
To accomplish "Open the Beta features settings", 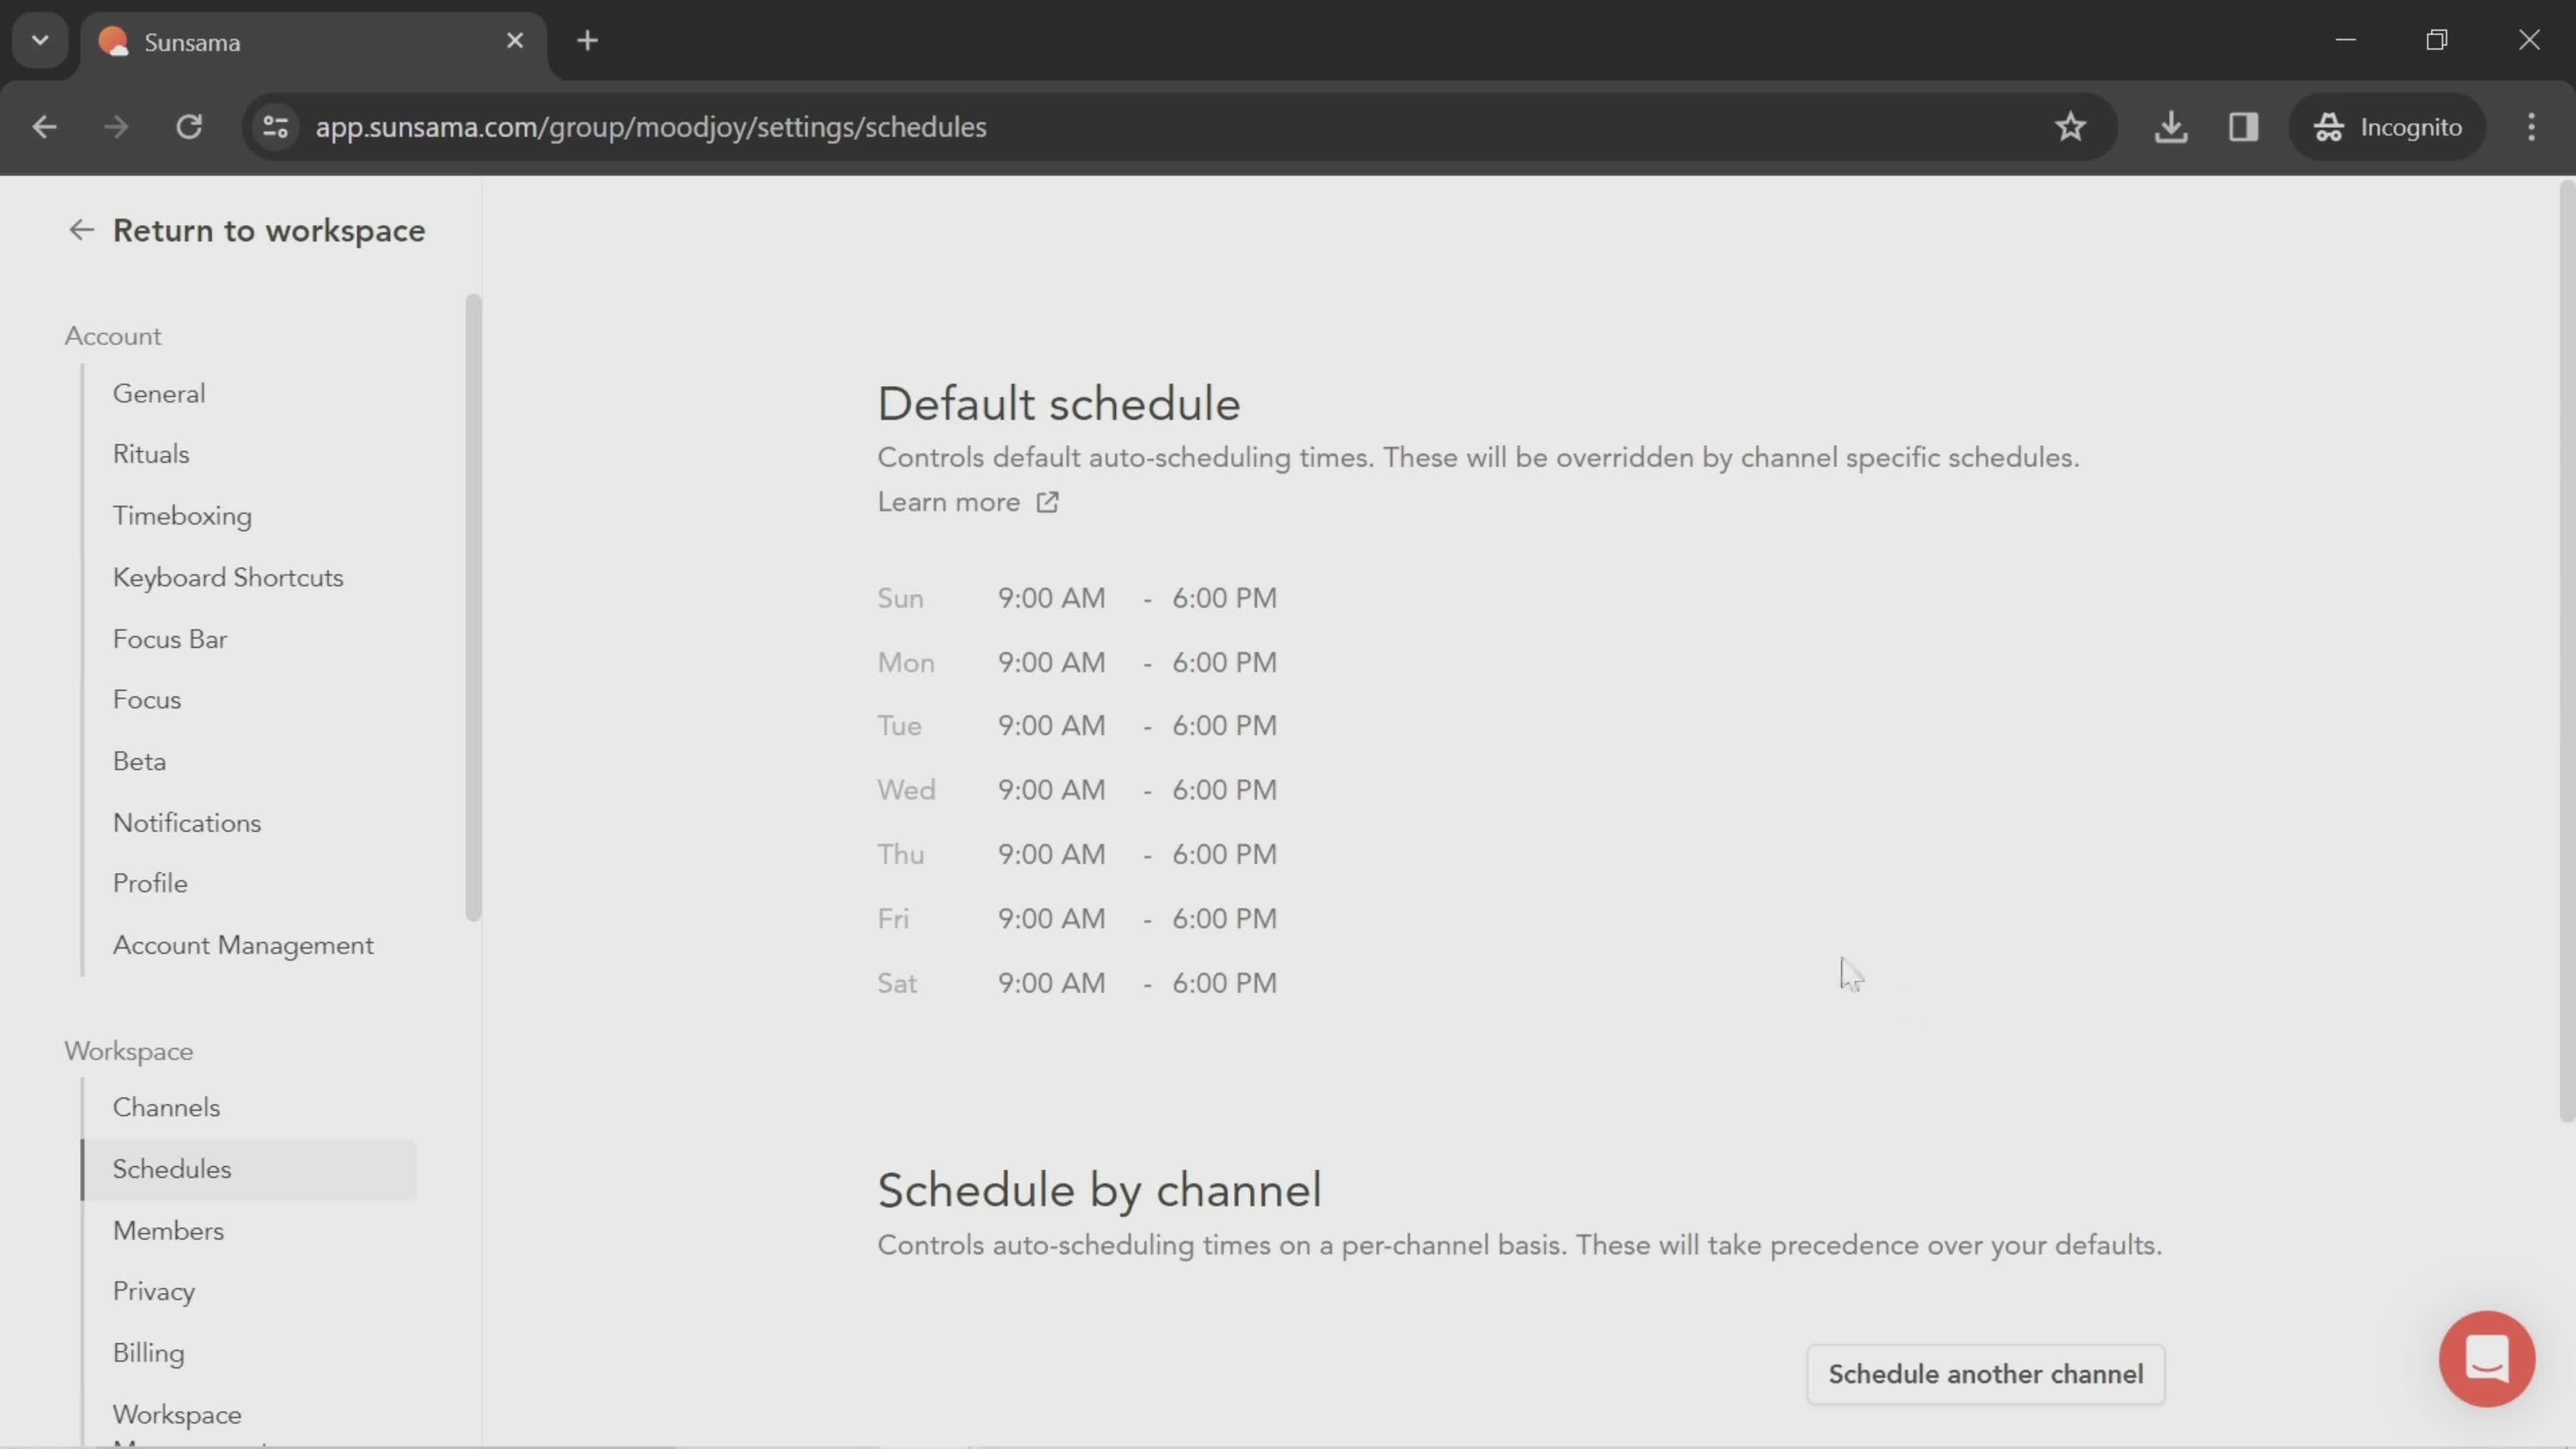I will [138, 761].
